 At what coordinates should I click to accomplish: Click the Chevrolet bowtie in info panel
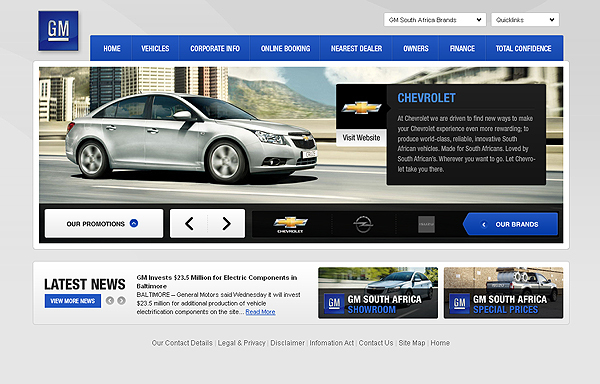pos(361,108)
